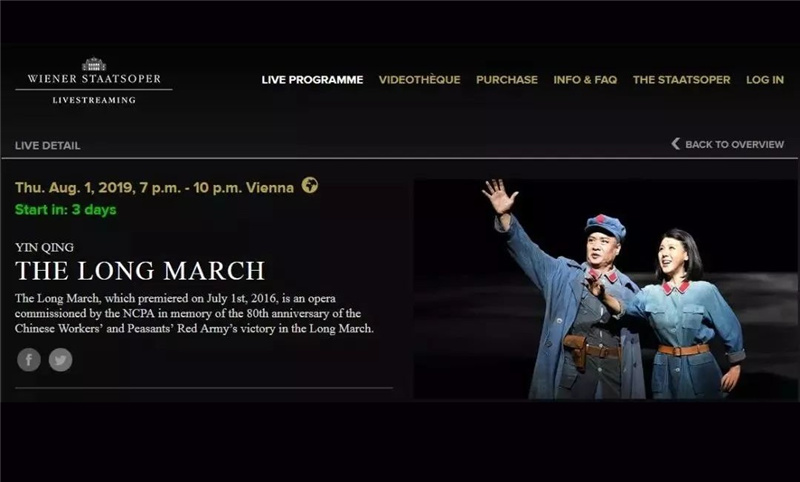Click the Live Detail section heading
Image resolution: width=800 pixels, height=482 pixels.
[x=47, y=145]
